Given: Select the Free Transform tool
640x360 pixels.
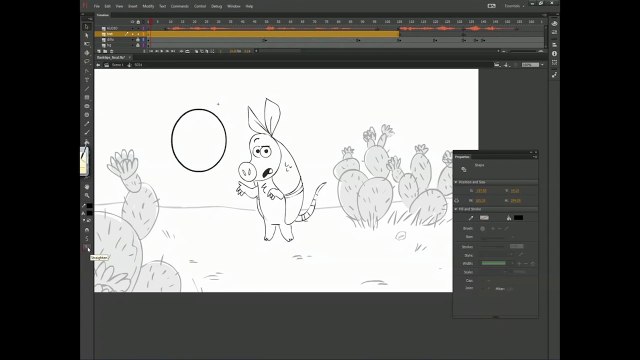Looking at the screenshot, I should point(87,44).
